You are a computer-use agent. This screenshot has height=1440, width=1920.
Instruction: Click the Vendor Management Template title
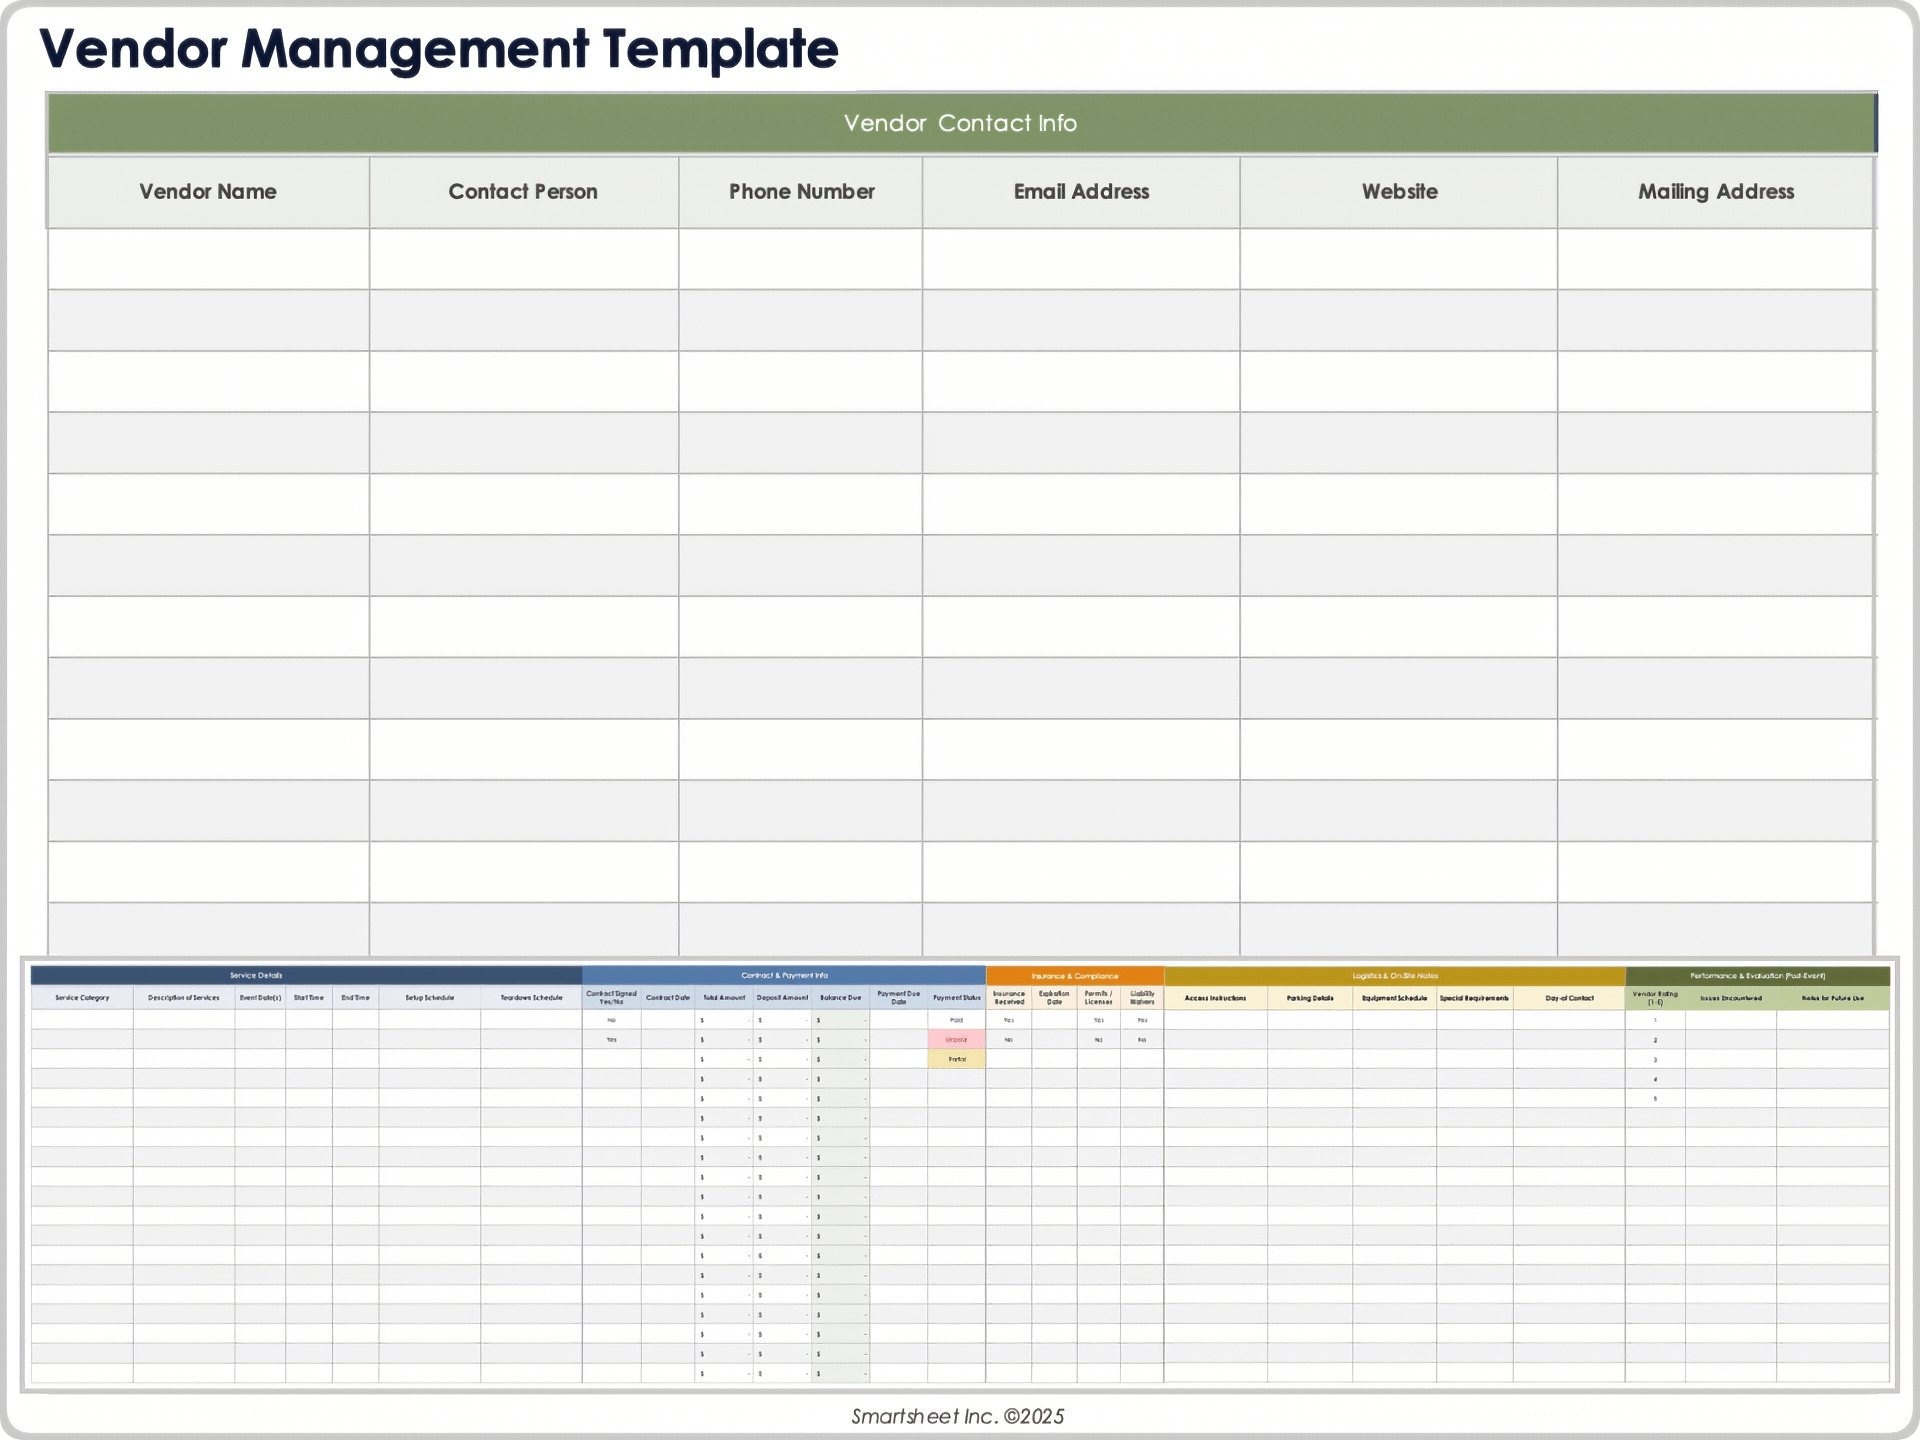coord(438,49)
